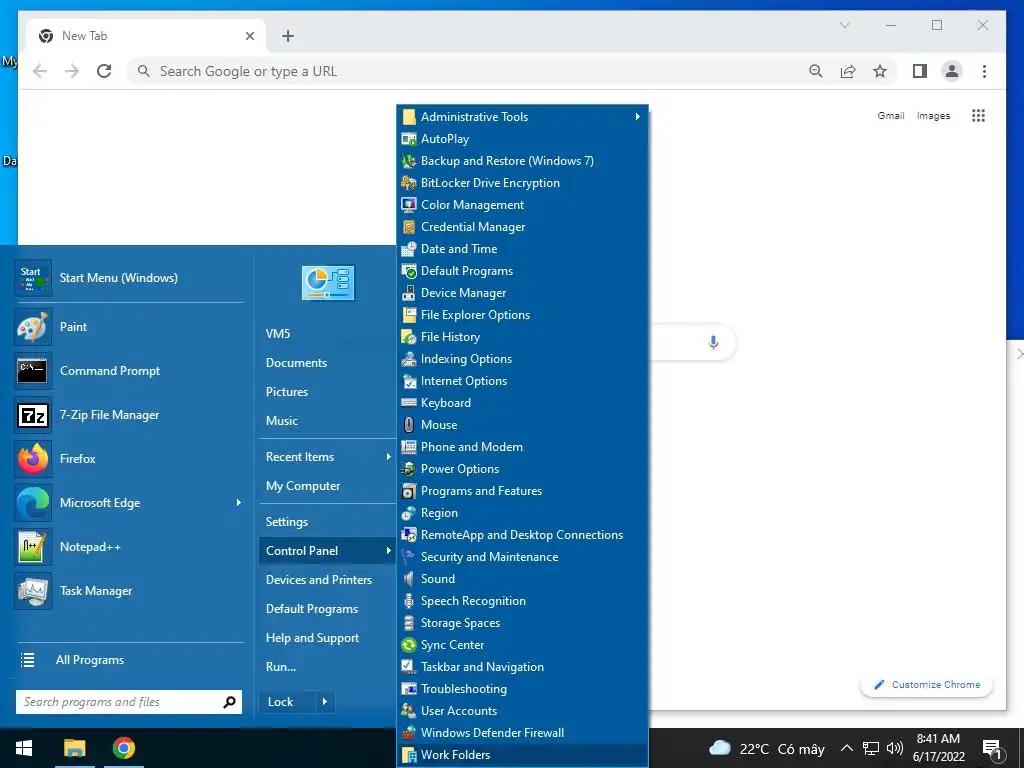Open RemoteApp and Desktop Connections
Screen dimensions: 1024x768
click(522, 535)
